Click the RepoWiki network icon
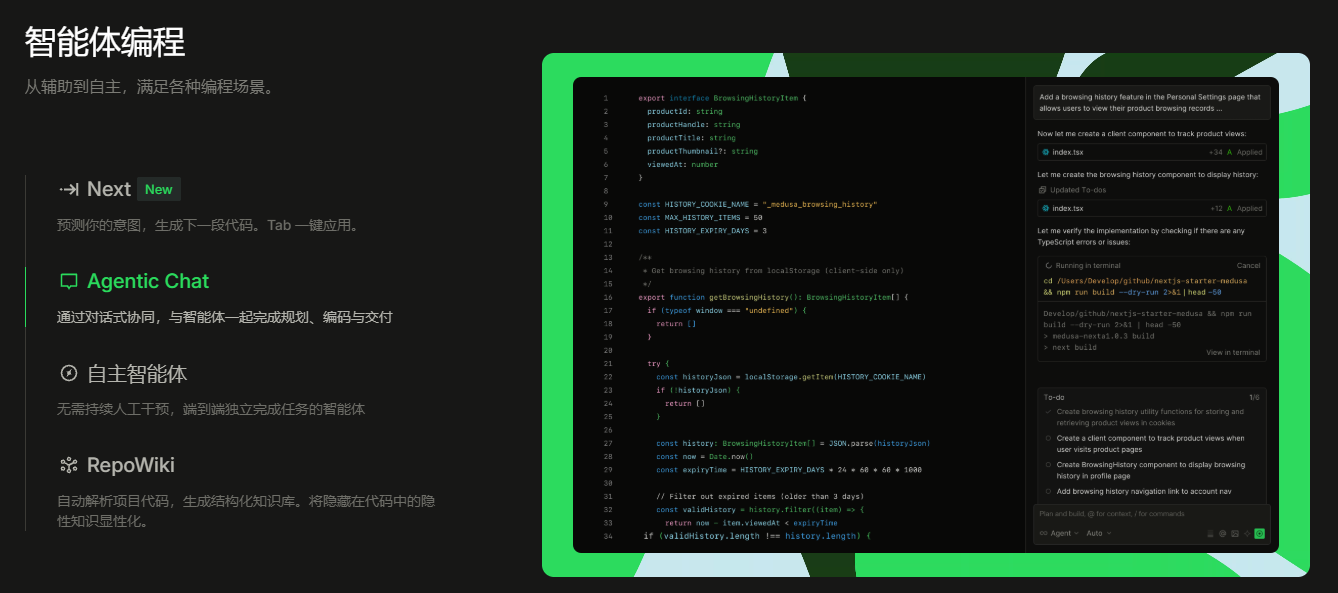The width and height of the screenshot is (1338, 593). click(68, 465)
